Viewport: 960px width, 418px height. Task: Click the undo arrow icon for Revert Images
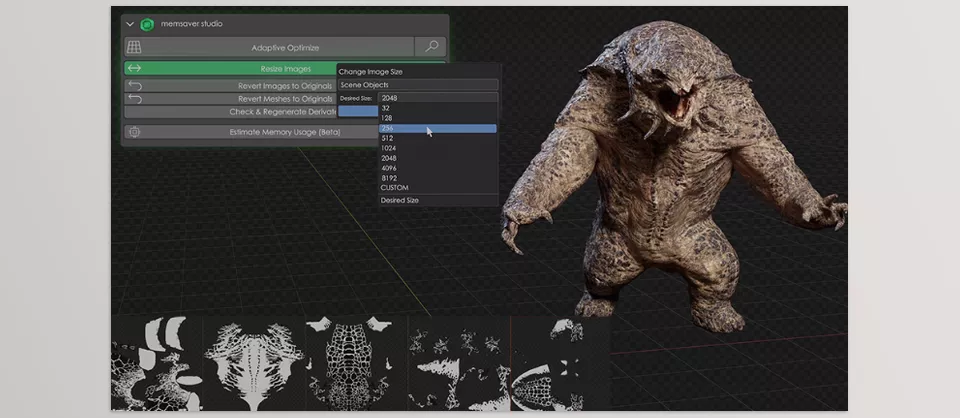(134, 86)
